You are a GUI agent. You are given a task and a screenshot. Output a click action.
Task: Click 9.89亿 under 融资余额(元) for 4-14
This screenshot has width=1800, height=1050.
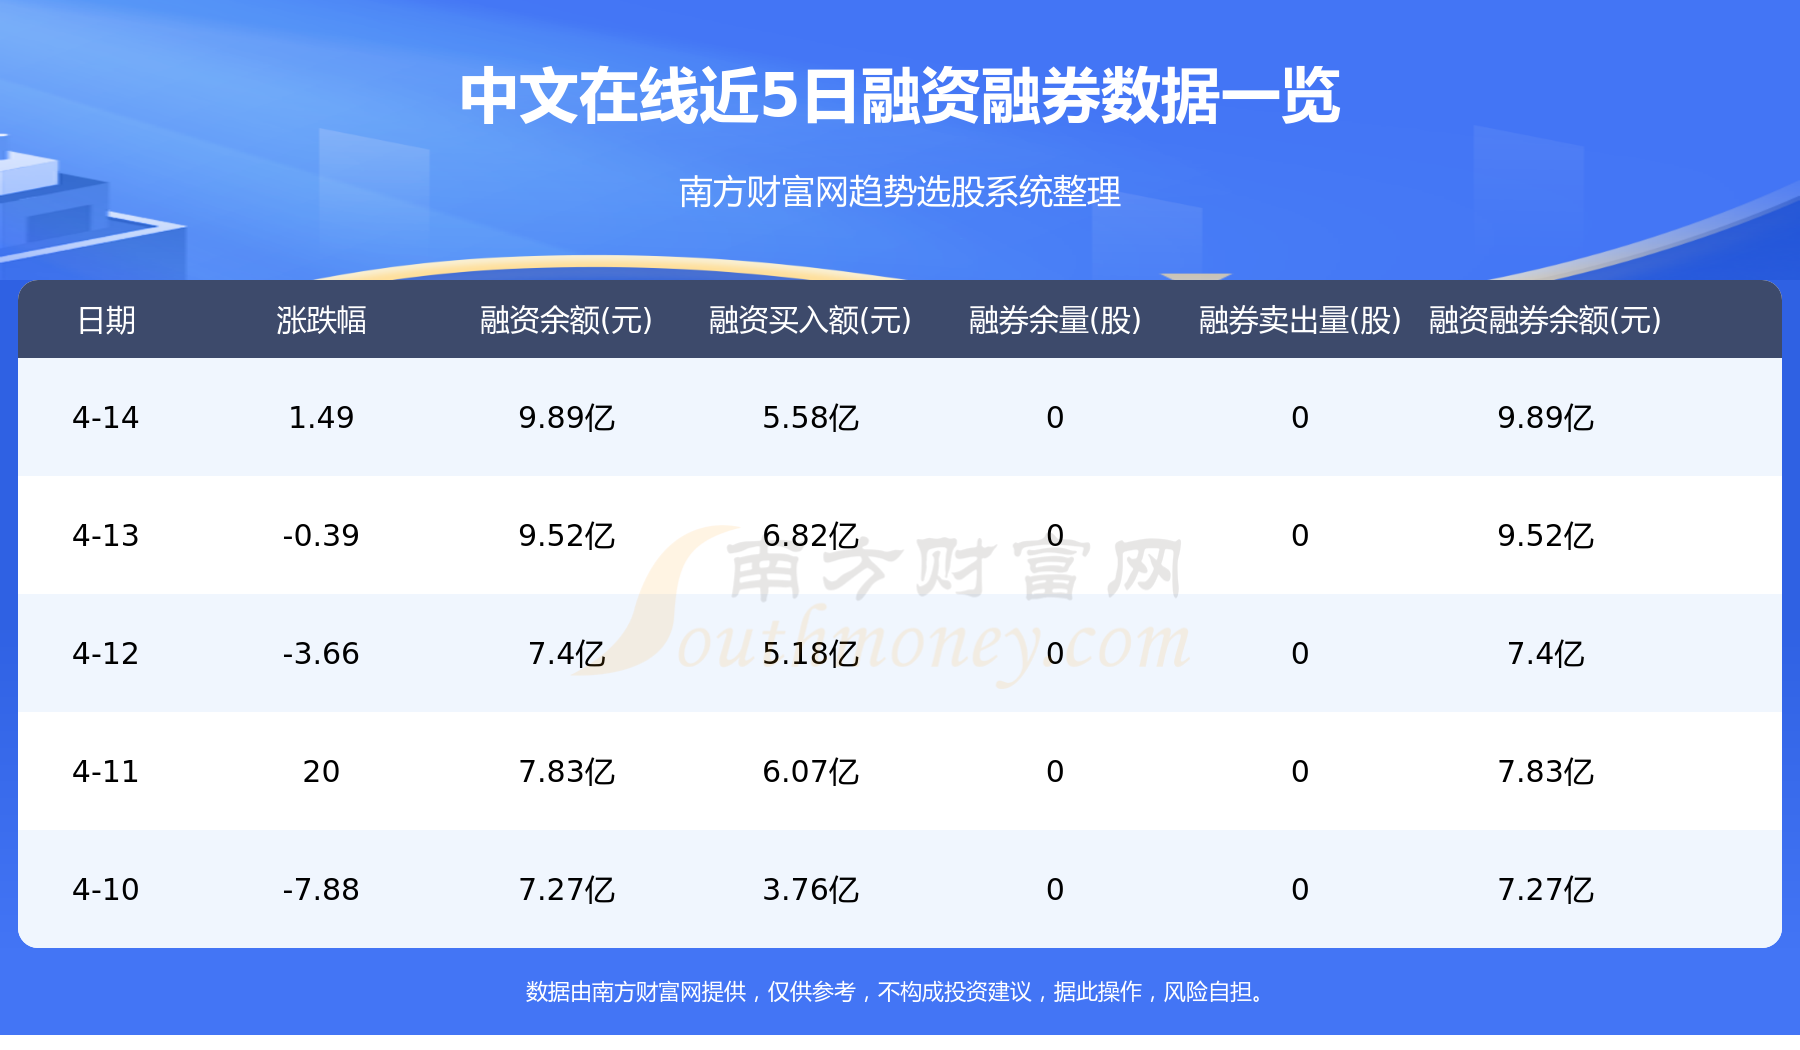click(x=566, y=418)
